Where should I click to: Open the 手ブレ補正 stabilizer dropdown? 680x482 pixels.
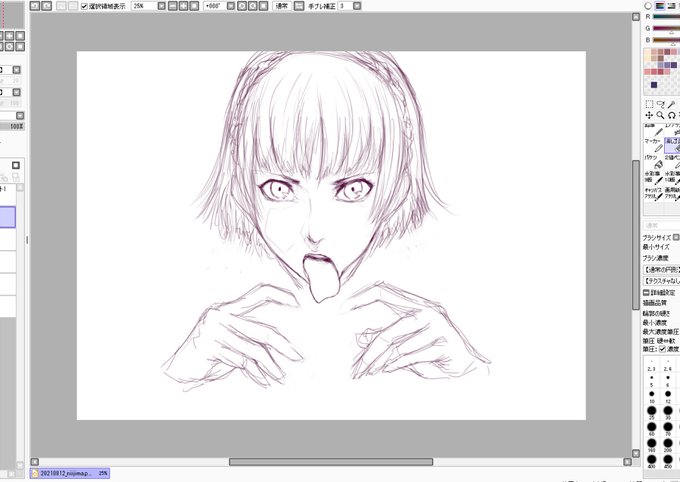coord(357,6)
